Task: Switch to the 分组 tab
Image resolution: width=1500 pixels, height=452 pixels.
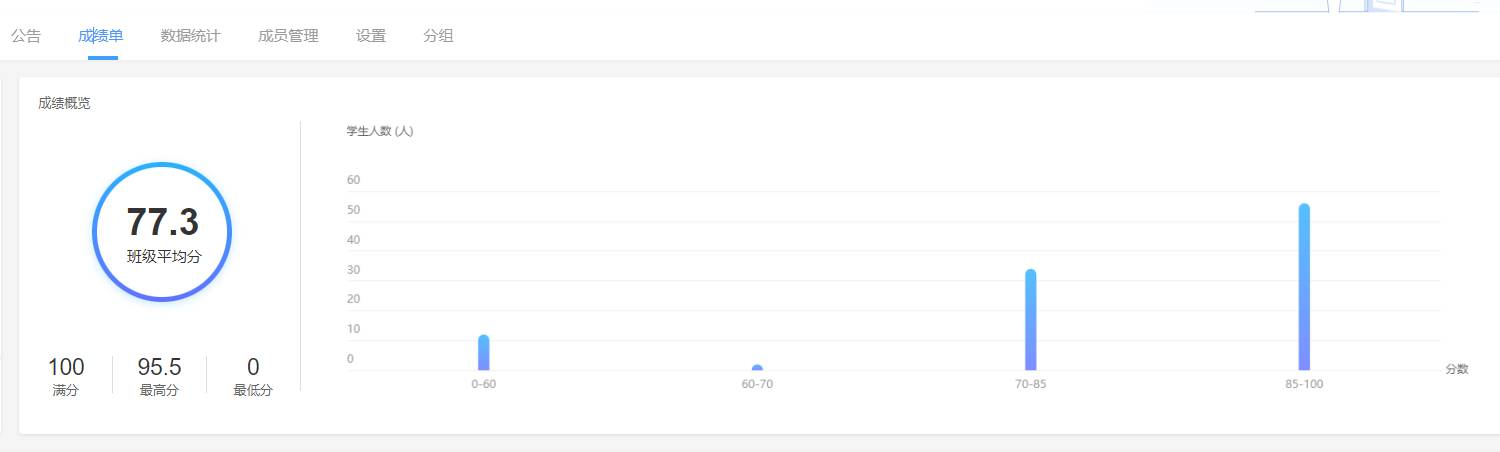Action: [x=438, y=36]
